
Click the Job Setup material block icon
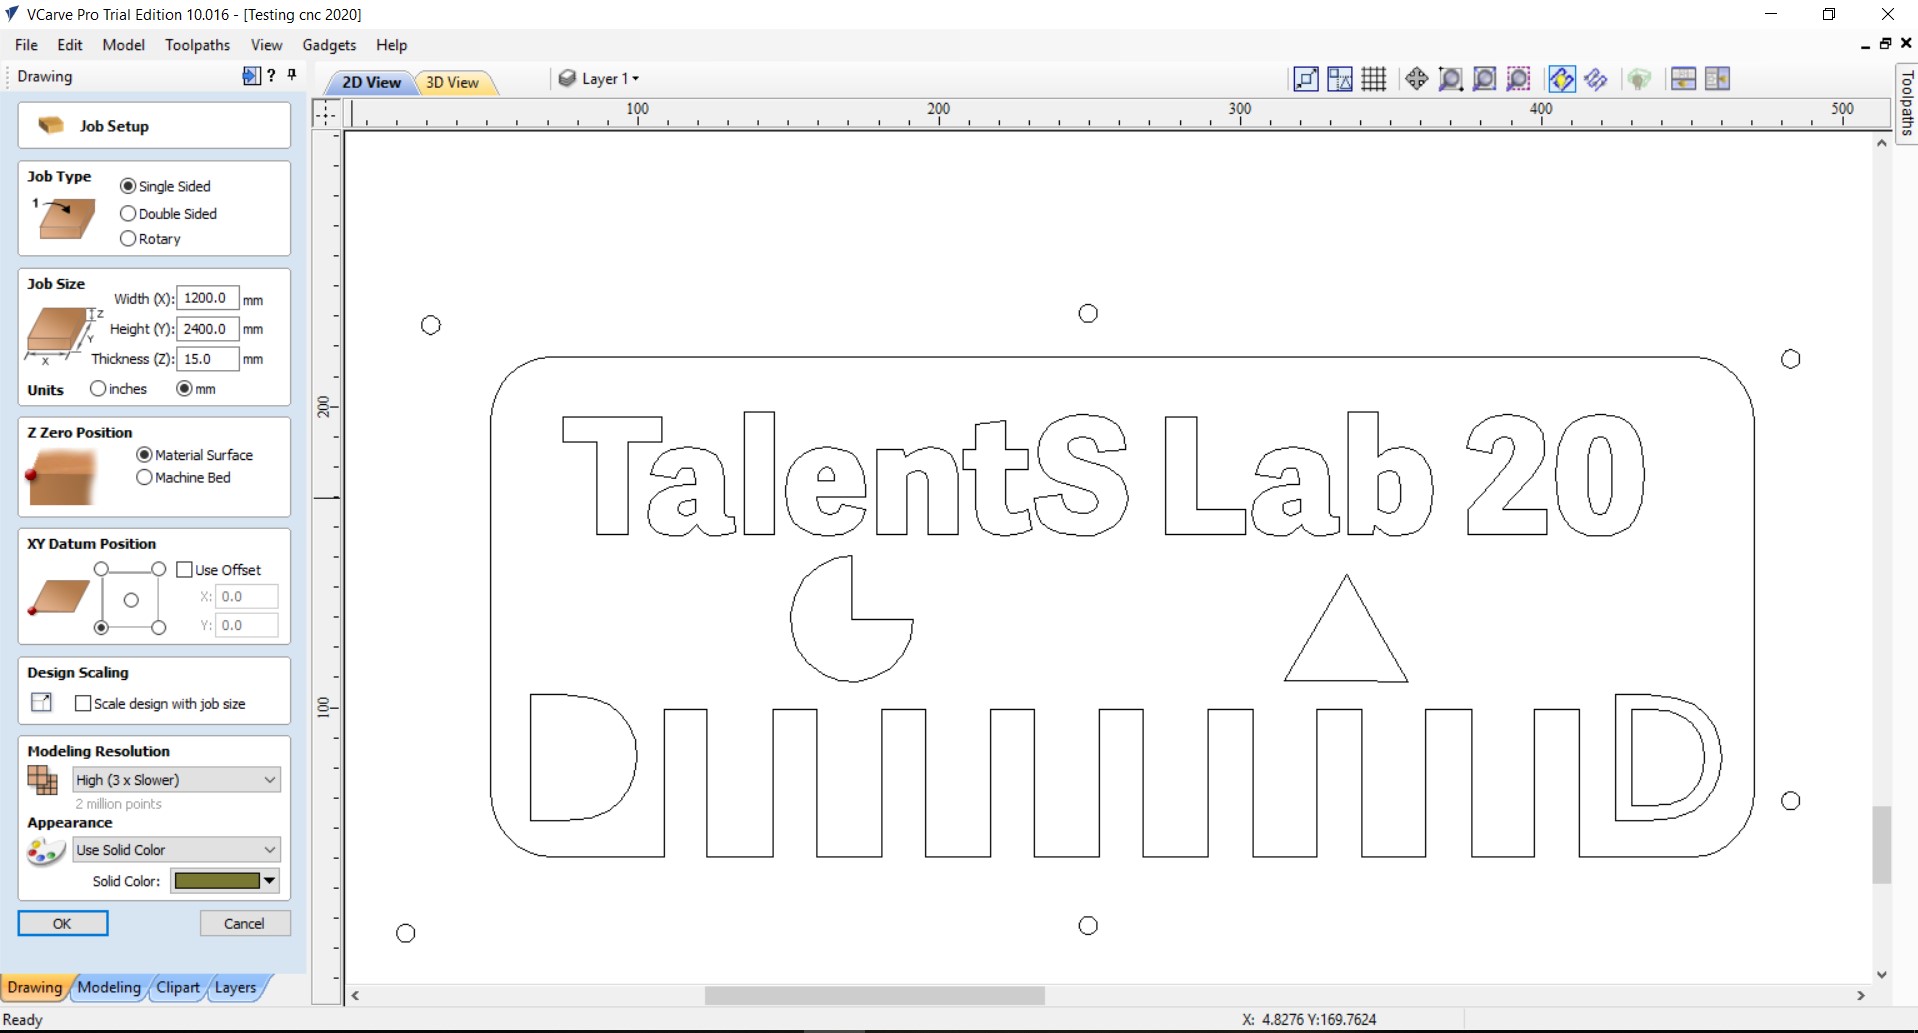click(51, 126)
